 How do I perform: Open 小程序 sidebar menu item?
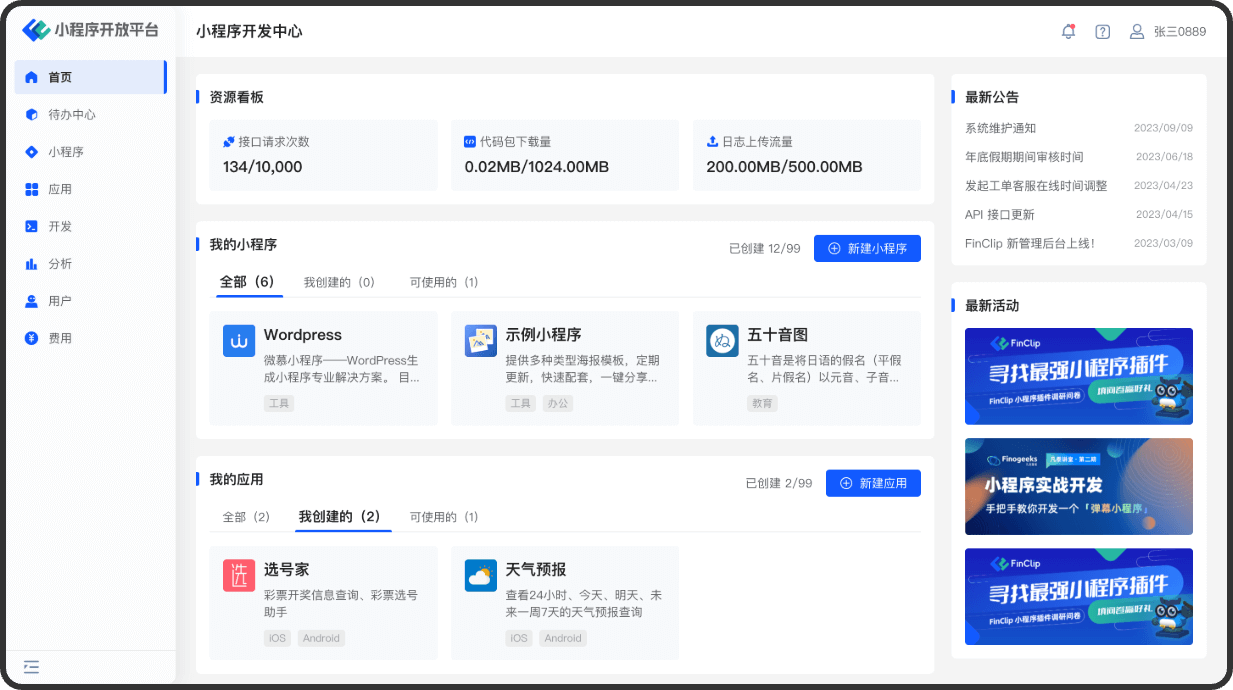pos(66,152)
